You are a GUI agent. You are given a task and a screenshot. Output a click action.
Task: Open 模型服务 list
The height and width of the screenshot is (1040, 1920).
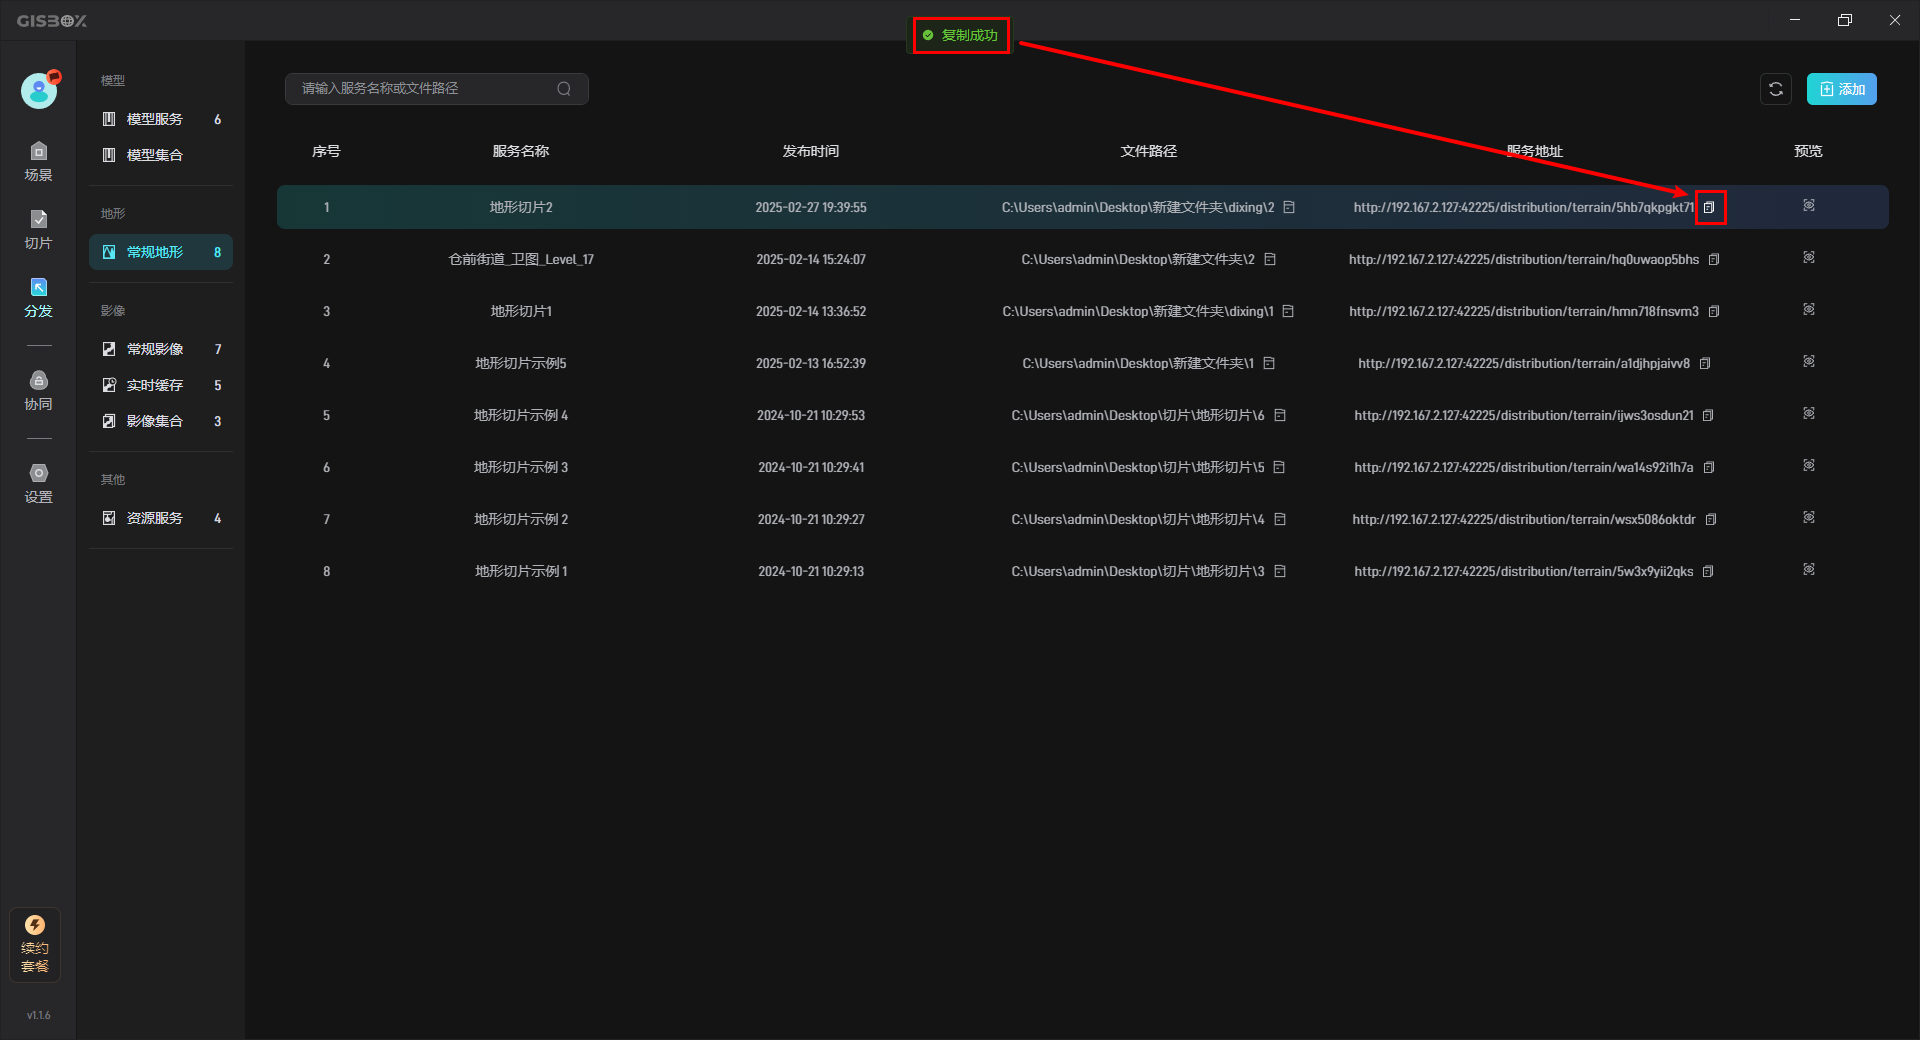161,119
